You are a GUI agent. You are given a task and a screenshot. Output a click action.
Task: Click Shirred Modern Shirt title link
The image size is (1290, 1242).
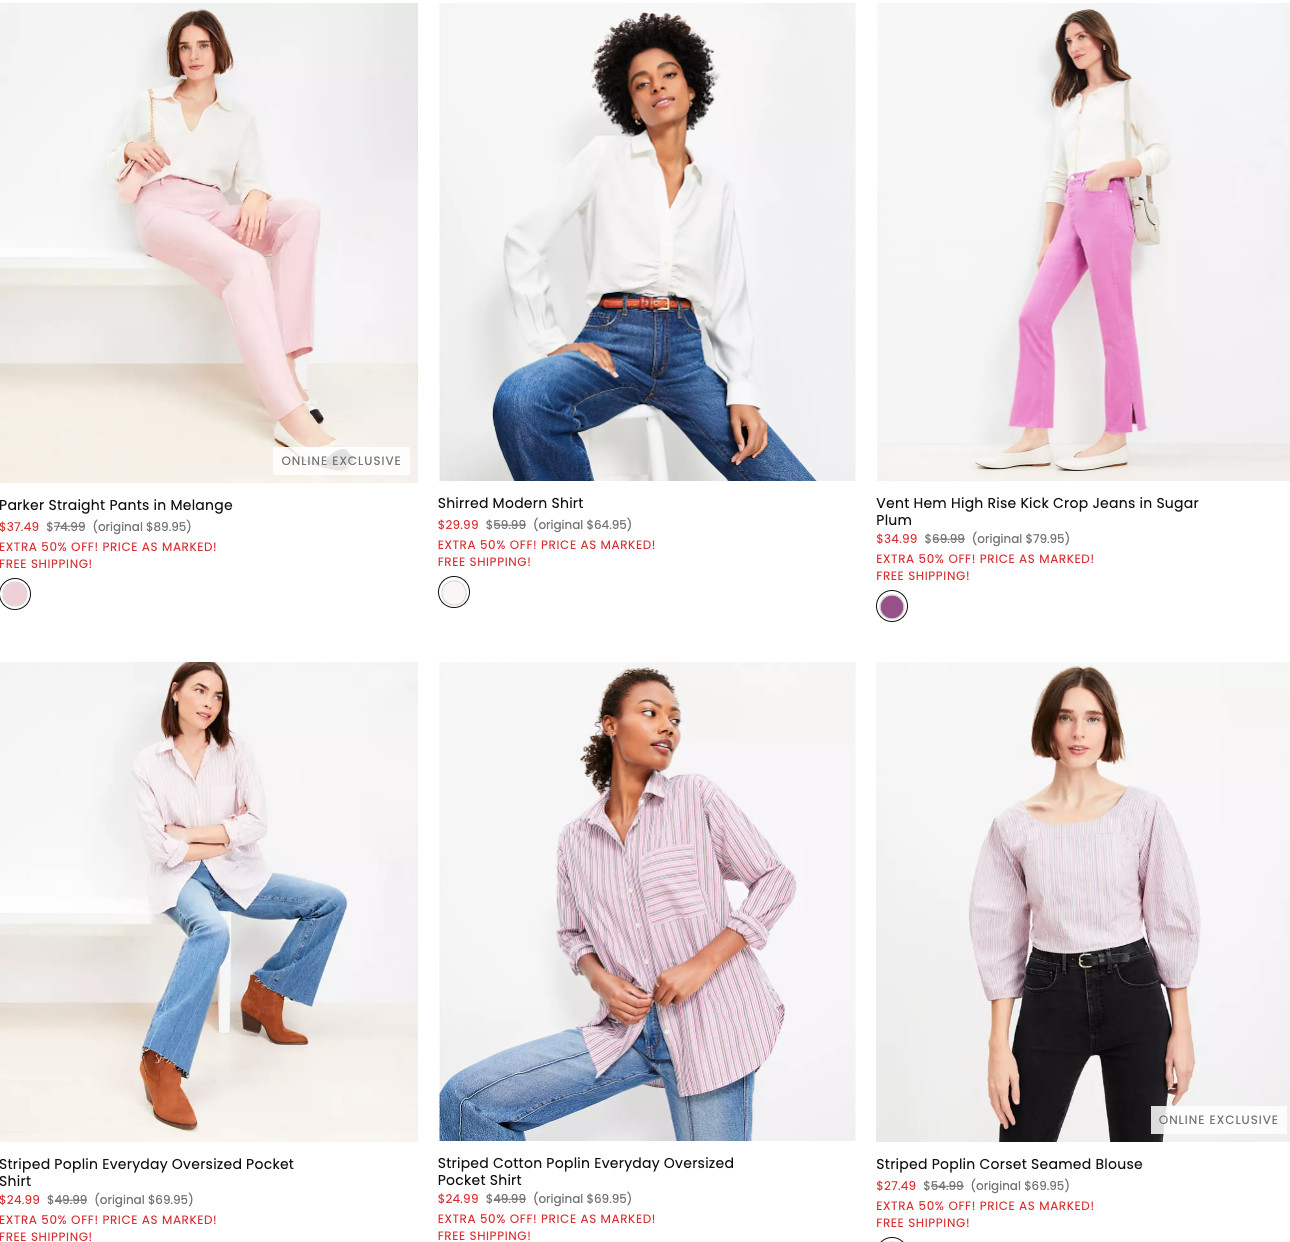[x=510, y=503]
